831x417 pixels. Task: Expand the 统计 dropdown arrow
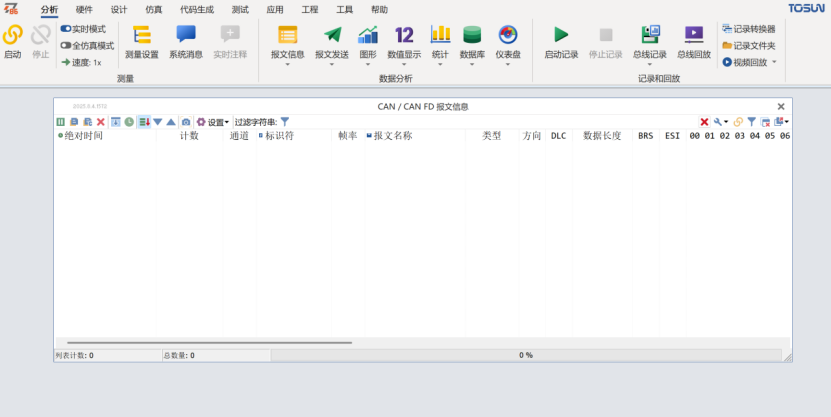[x=440, y=65]
